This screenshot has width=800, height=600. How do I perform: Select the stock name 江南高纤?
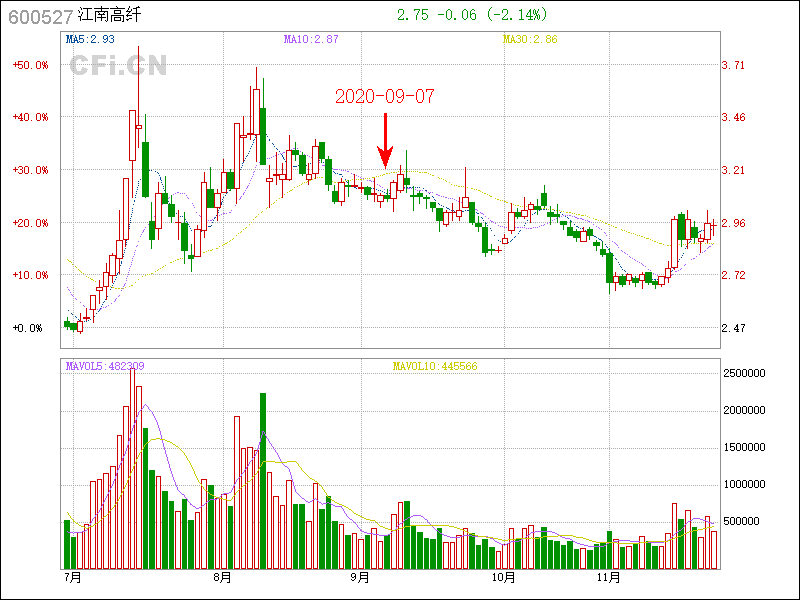(109, 15)
